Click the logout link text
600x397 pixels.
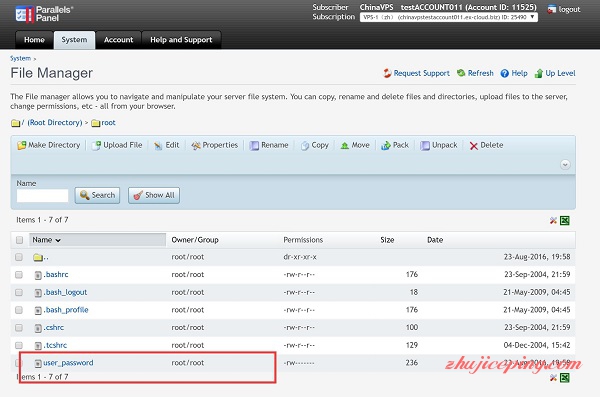569,9
